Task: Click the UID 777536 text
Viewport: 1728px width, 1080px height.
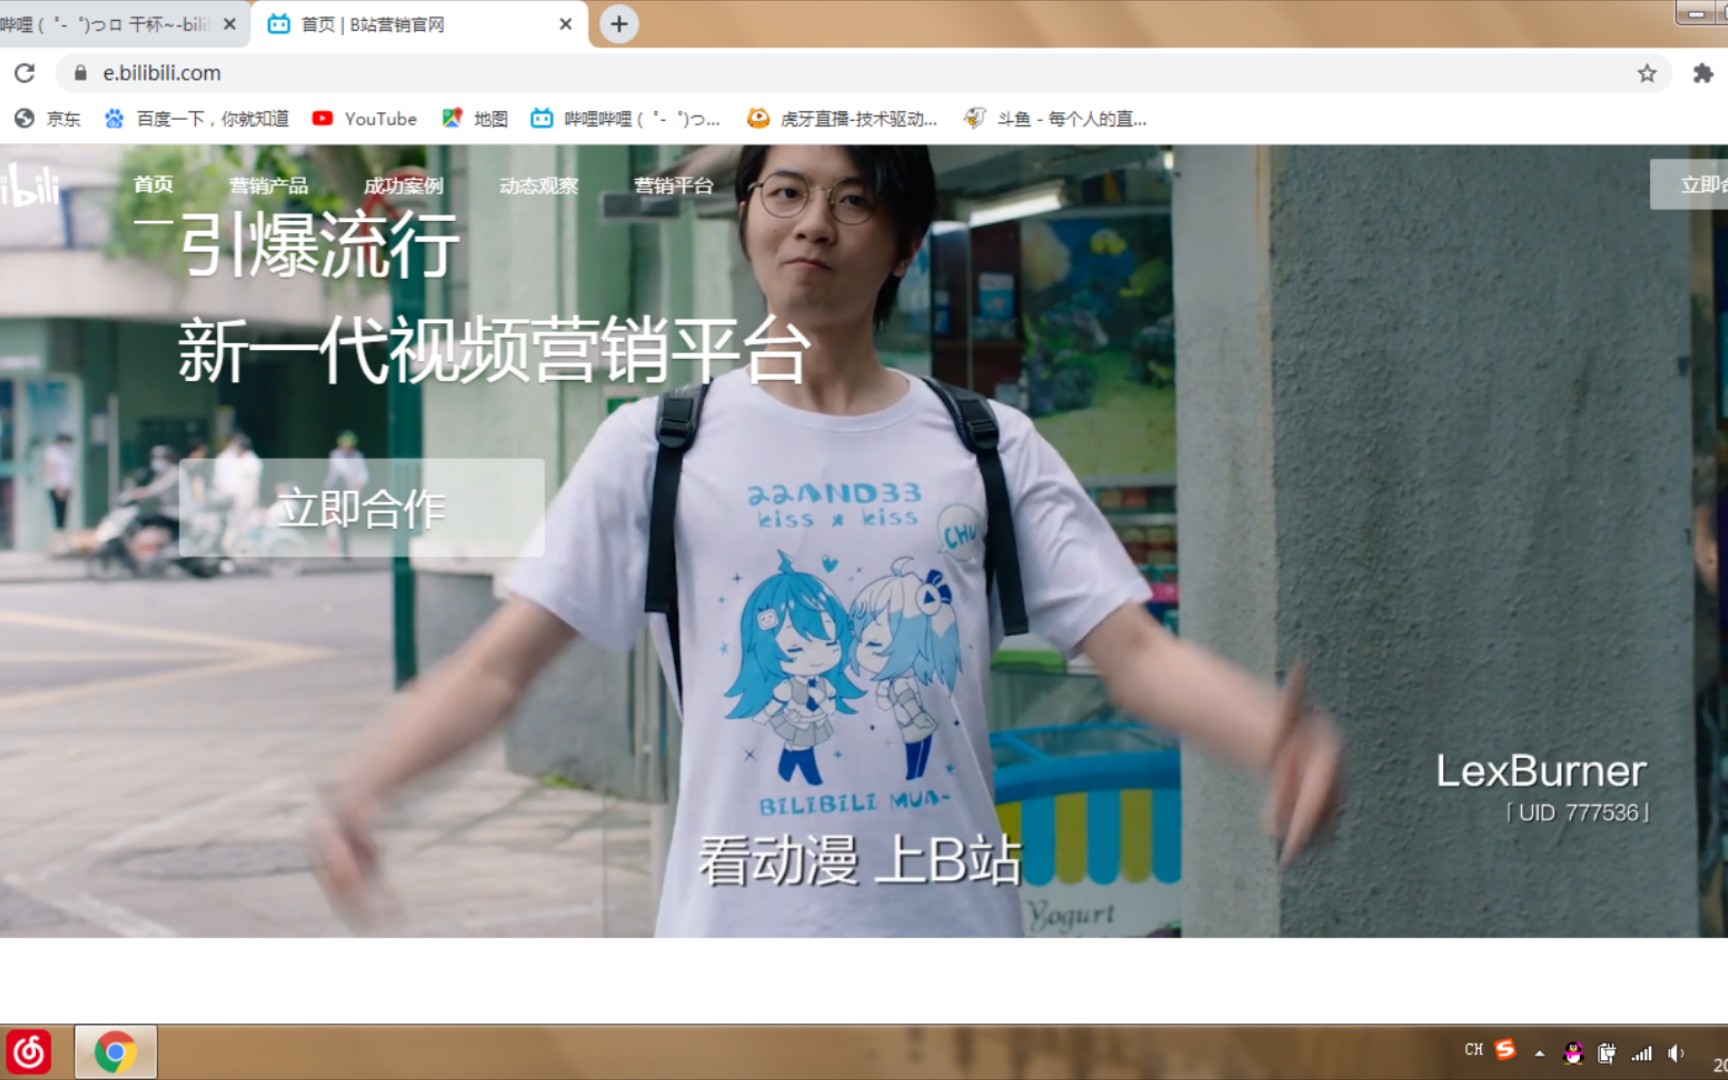Action: pos(1578,813)
